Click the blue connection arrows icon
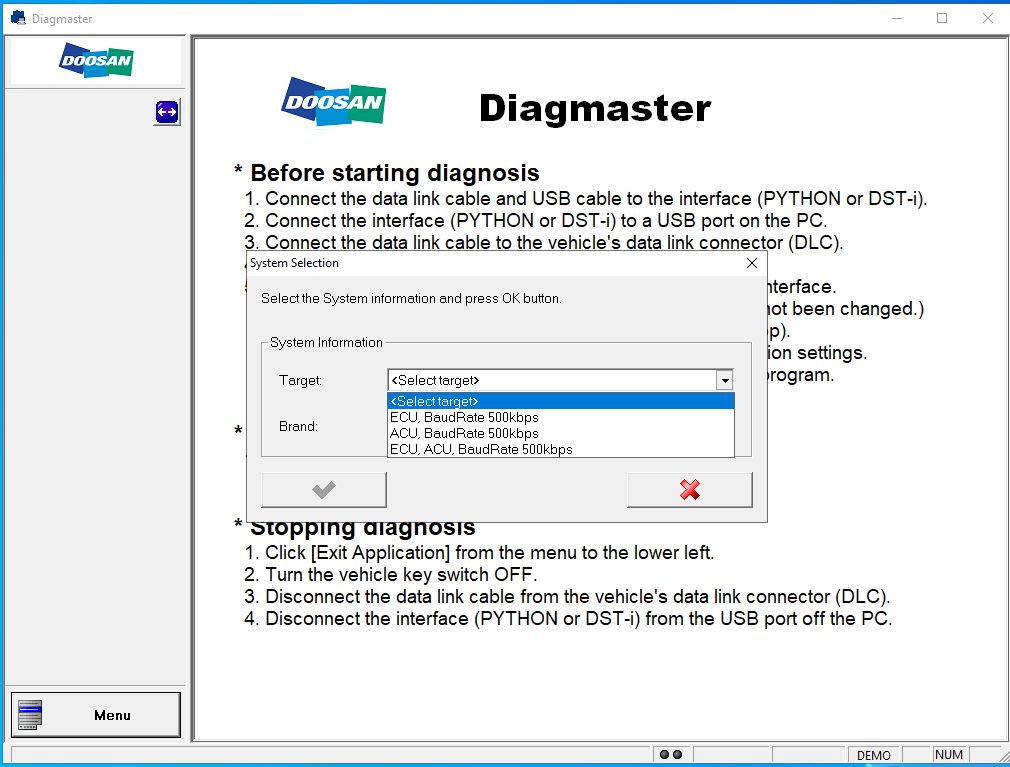 tap(167, 112)
